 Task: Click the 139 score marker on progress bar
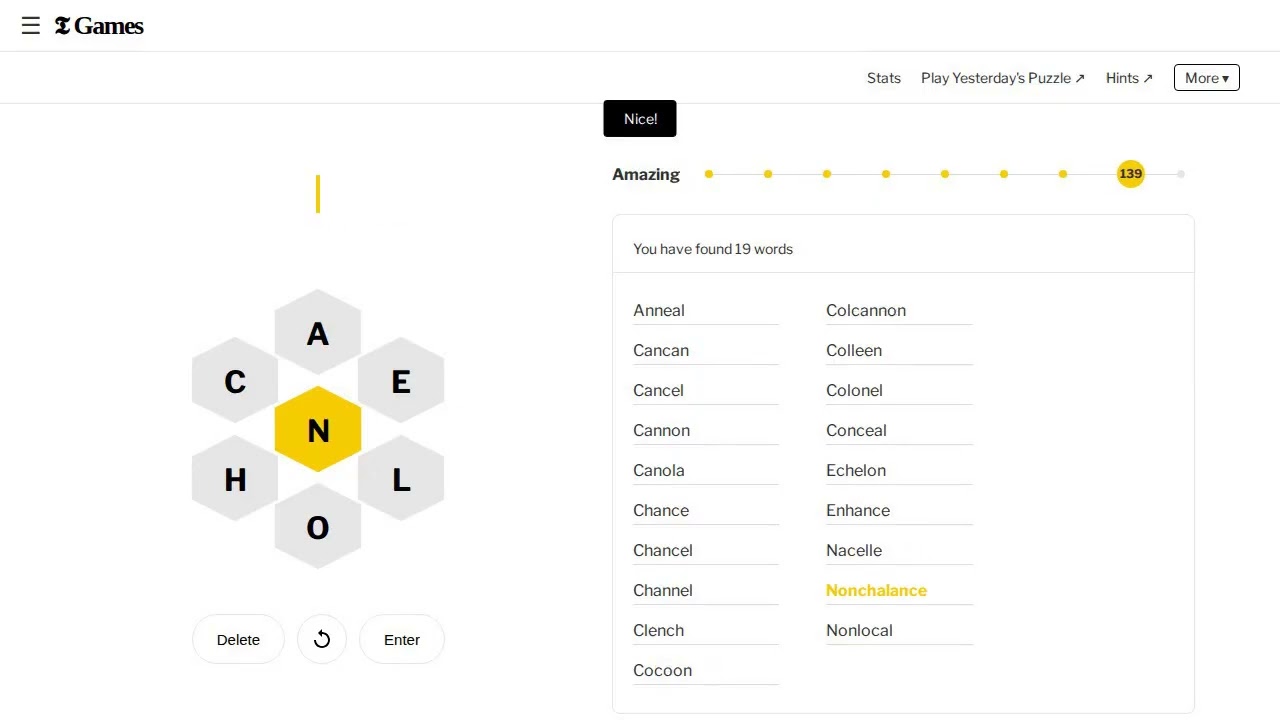[1130, 174]
